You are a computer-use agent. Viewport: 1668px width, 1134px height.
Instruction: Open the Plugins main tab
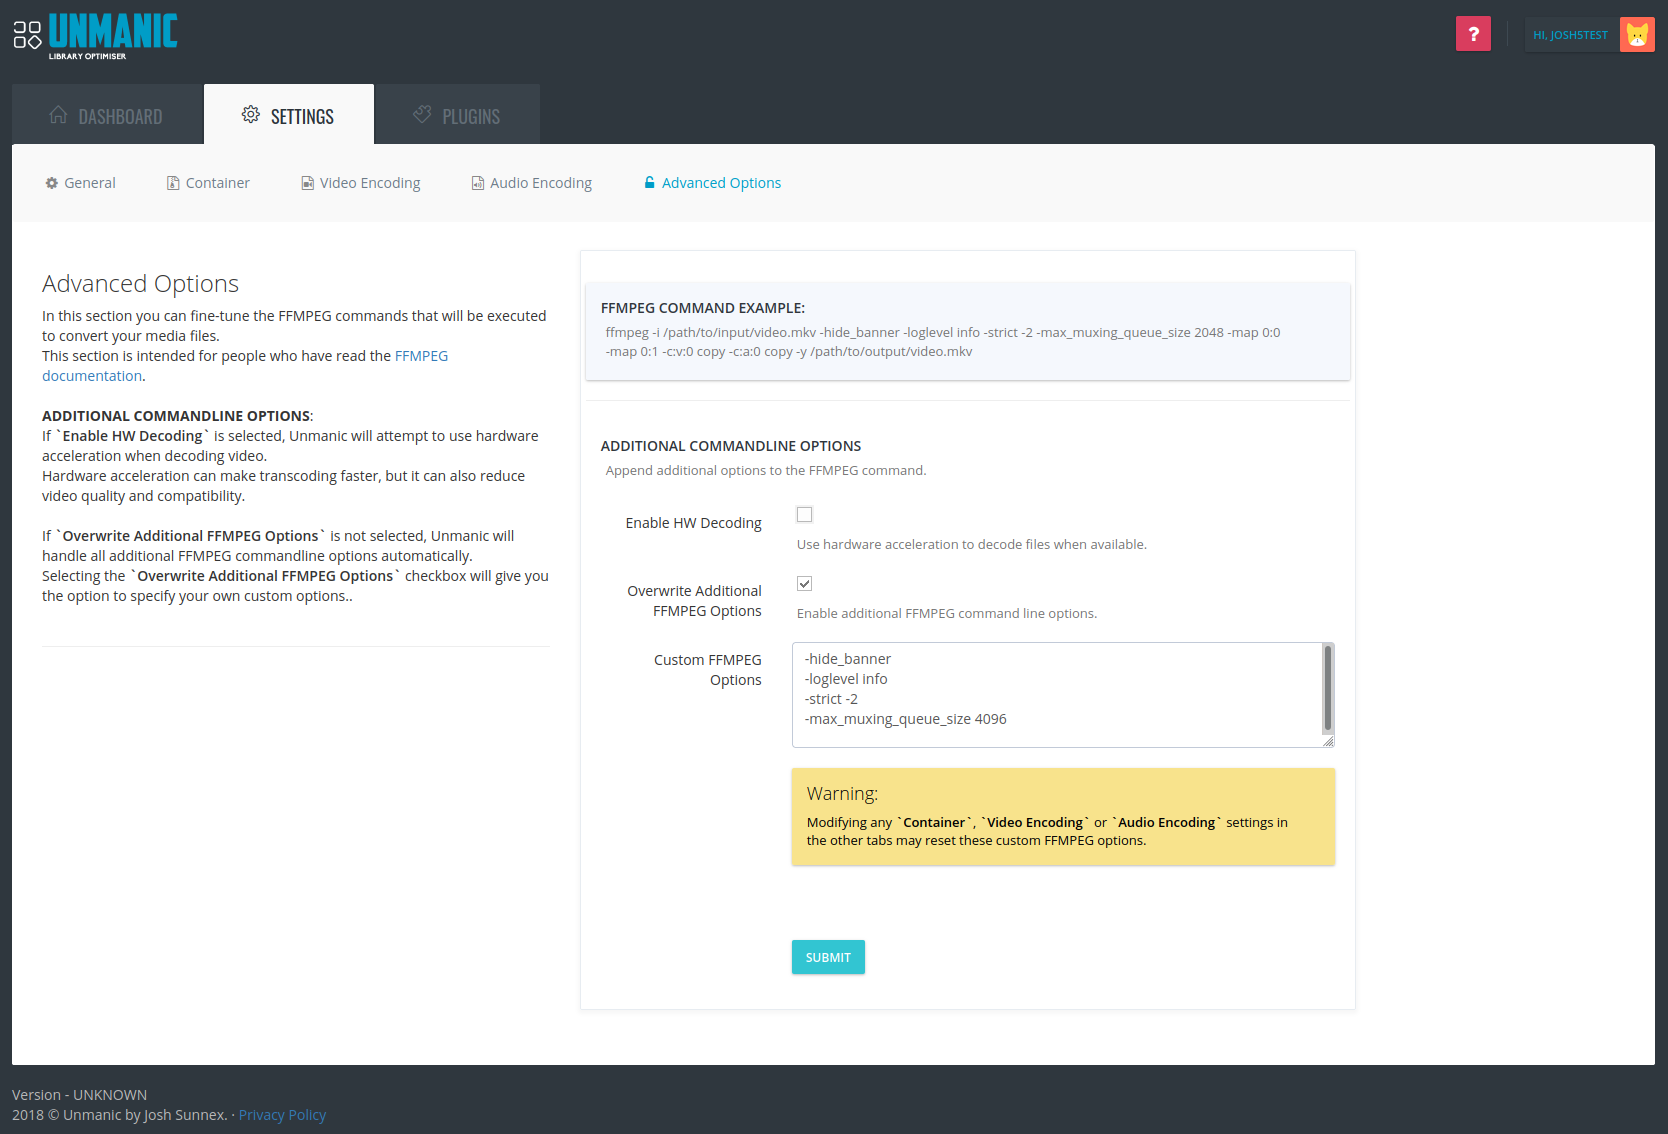[457, 115]
